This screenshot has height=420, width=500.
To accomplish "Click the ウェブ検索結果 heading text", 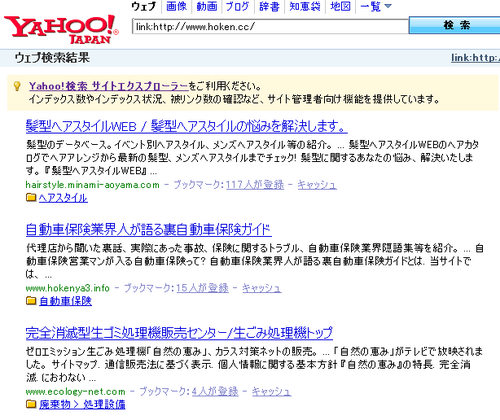I will coord(52,58).
